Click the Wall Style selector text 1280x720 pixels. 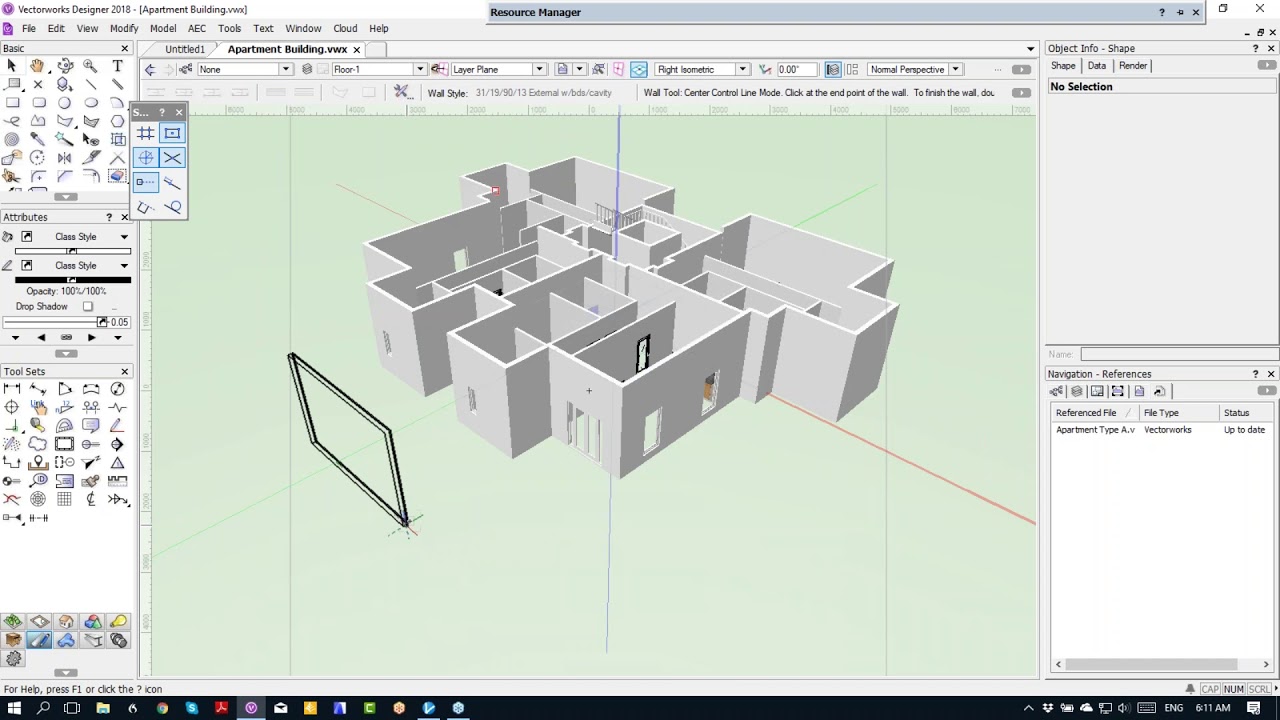click(543, 93)
